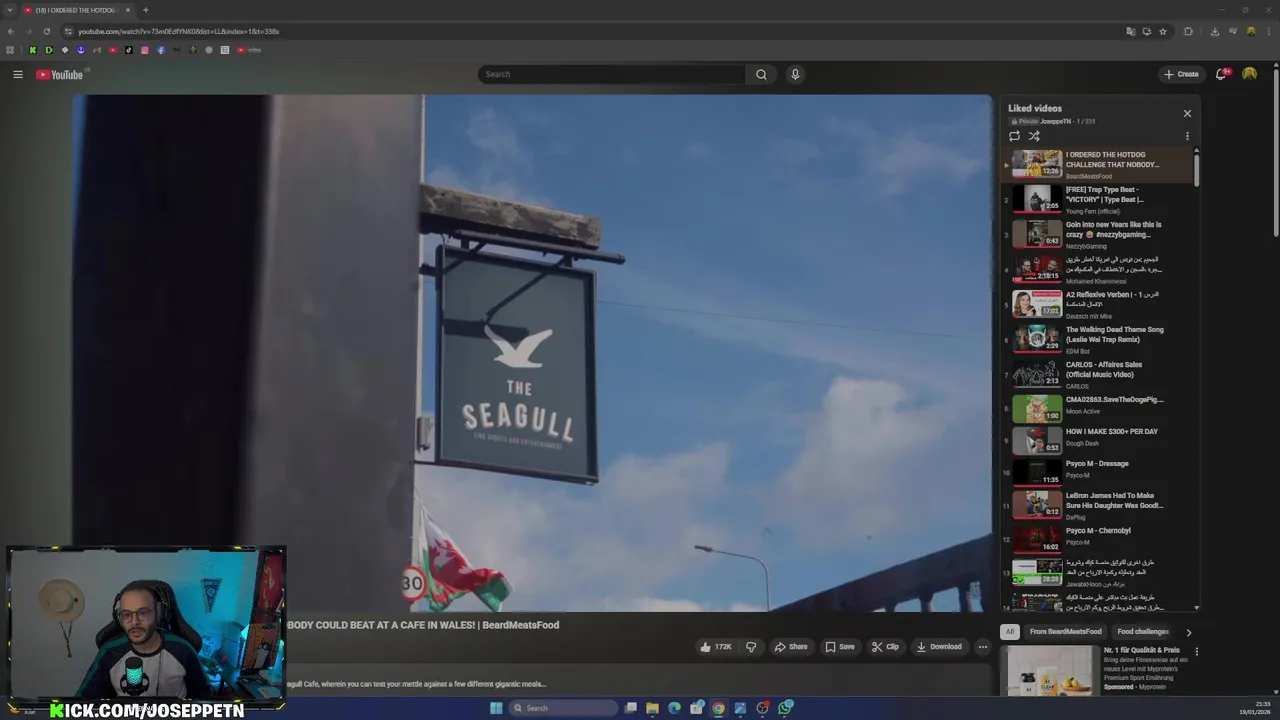Show more filter chips with right arrow

1188,632
